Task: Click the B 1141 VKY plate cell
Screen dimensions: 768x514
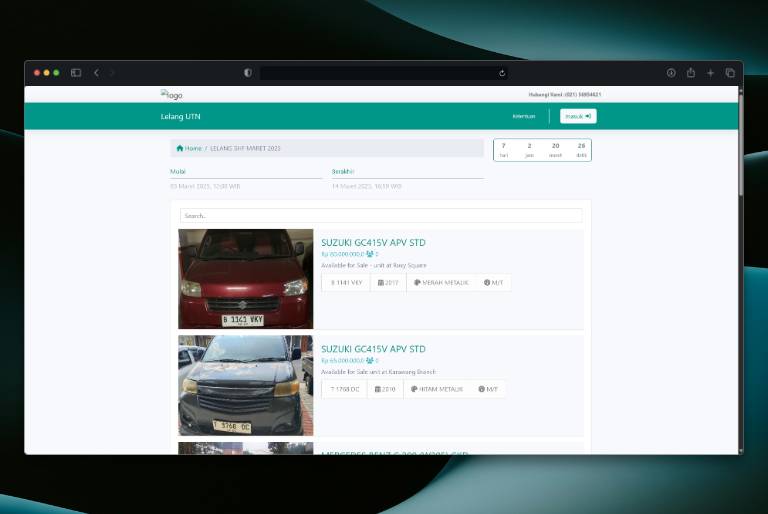Action: tap(346, 283)
